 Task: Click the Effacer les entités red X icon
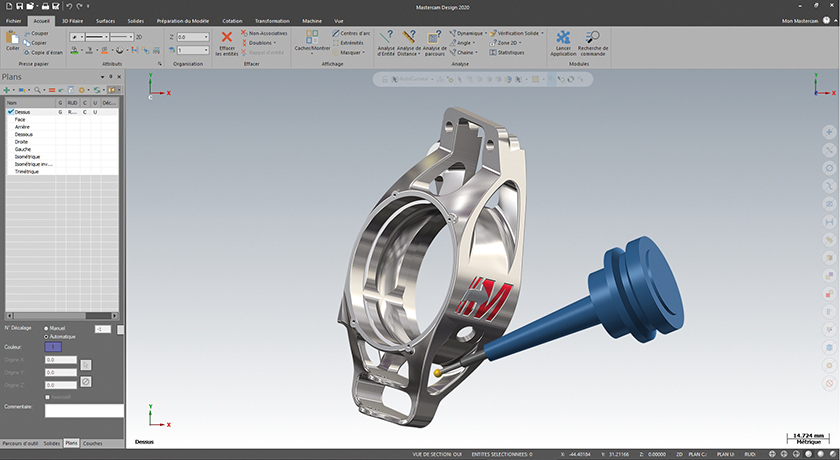click(227, 38)
